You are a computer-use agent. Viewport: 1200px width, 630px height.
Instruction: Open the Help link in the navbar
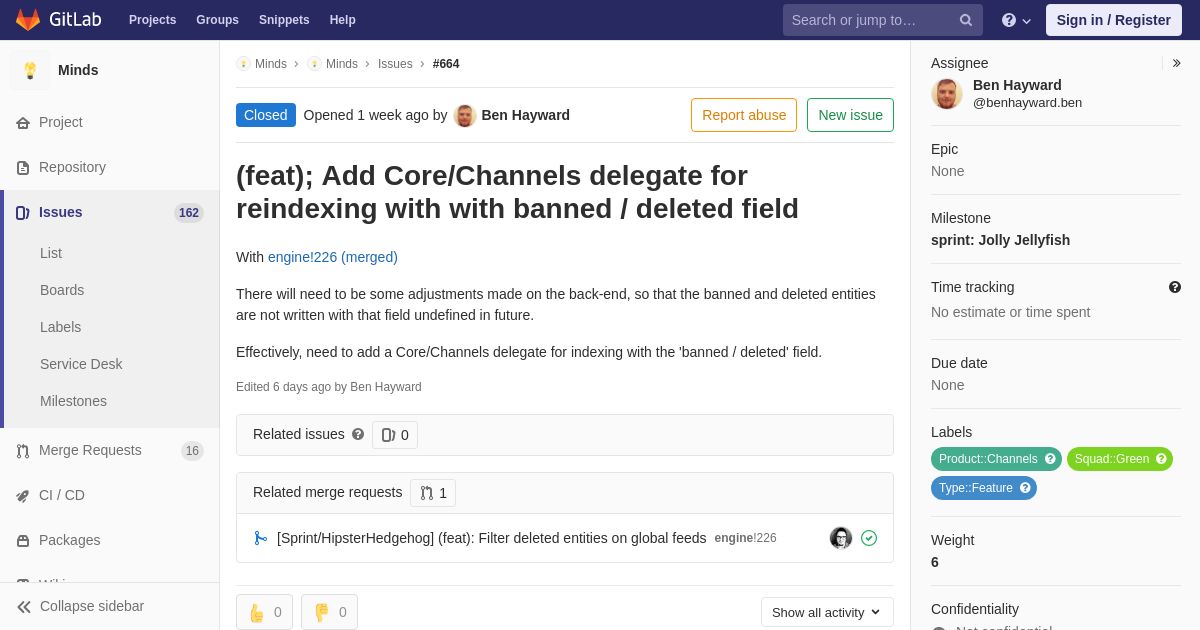(x=343, y=20)
